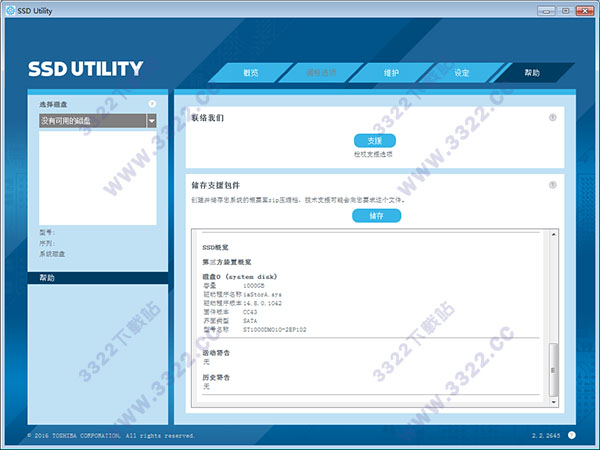The height and width of the screenshot is (450, 600).
Task: Click the 检视支援选项 caption under 支援
Action: pos(373,154)
